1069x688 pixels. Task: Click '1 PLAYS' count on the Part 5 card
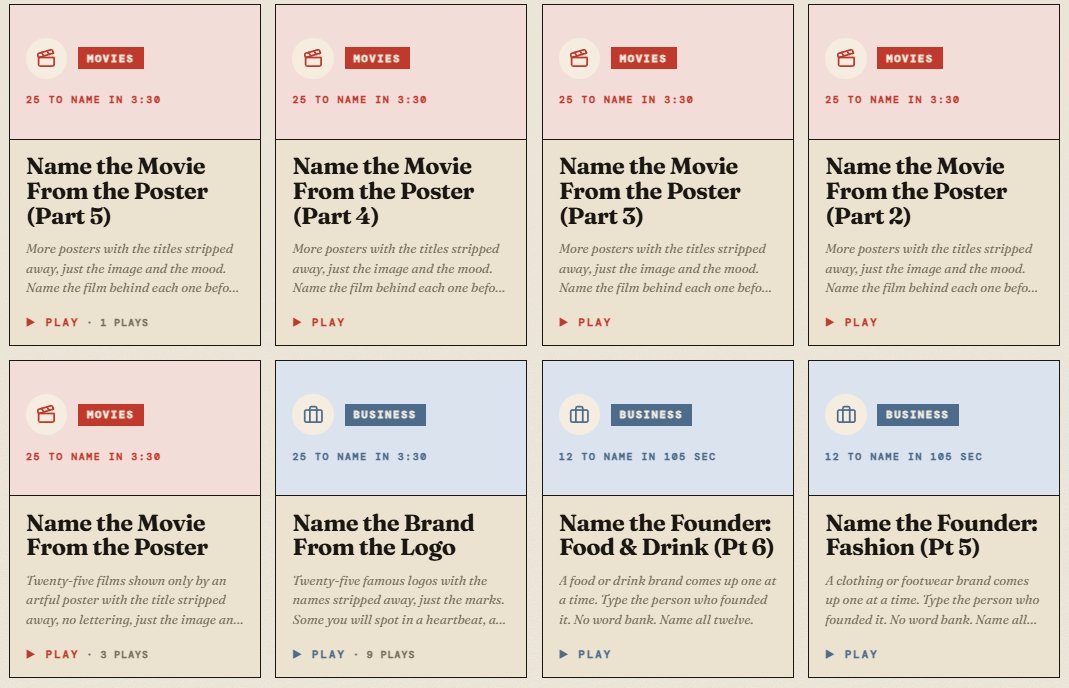pyautogui.click(x=124, y=323)
